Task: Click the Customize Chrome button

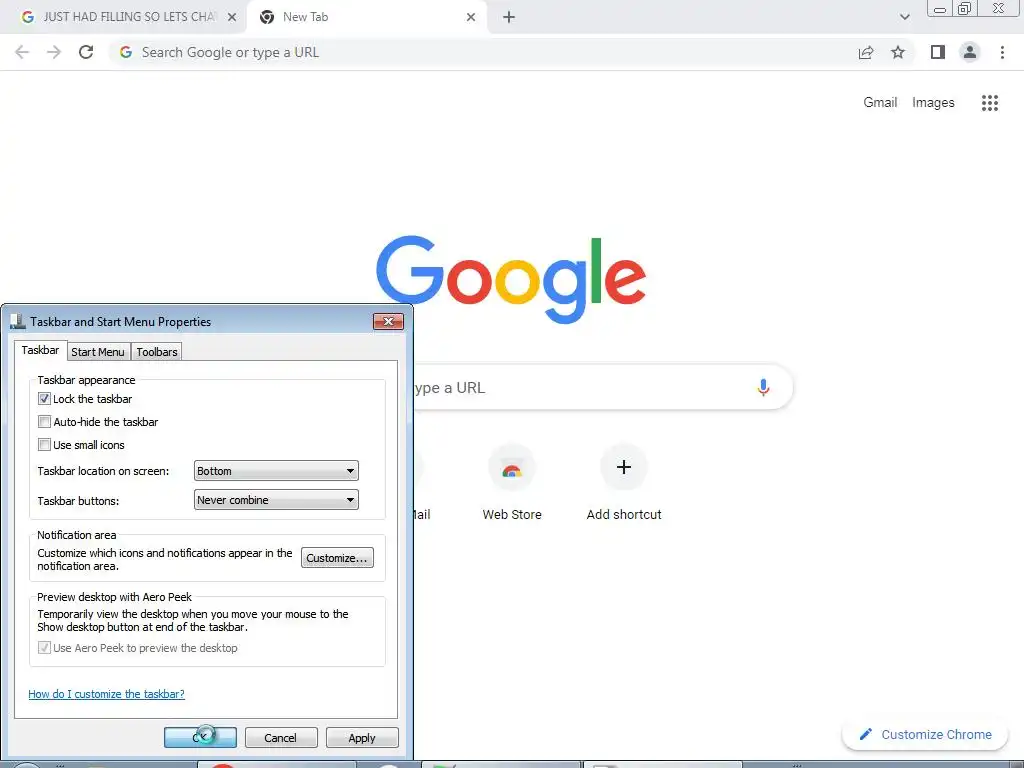Action: point(926,734)
